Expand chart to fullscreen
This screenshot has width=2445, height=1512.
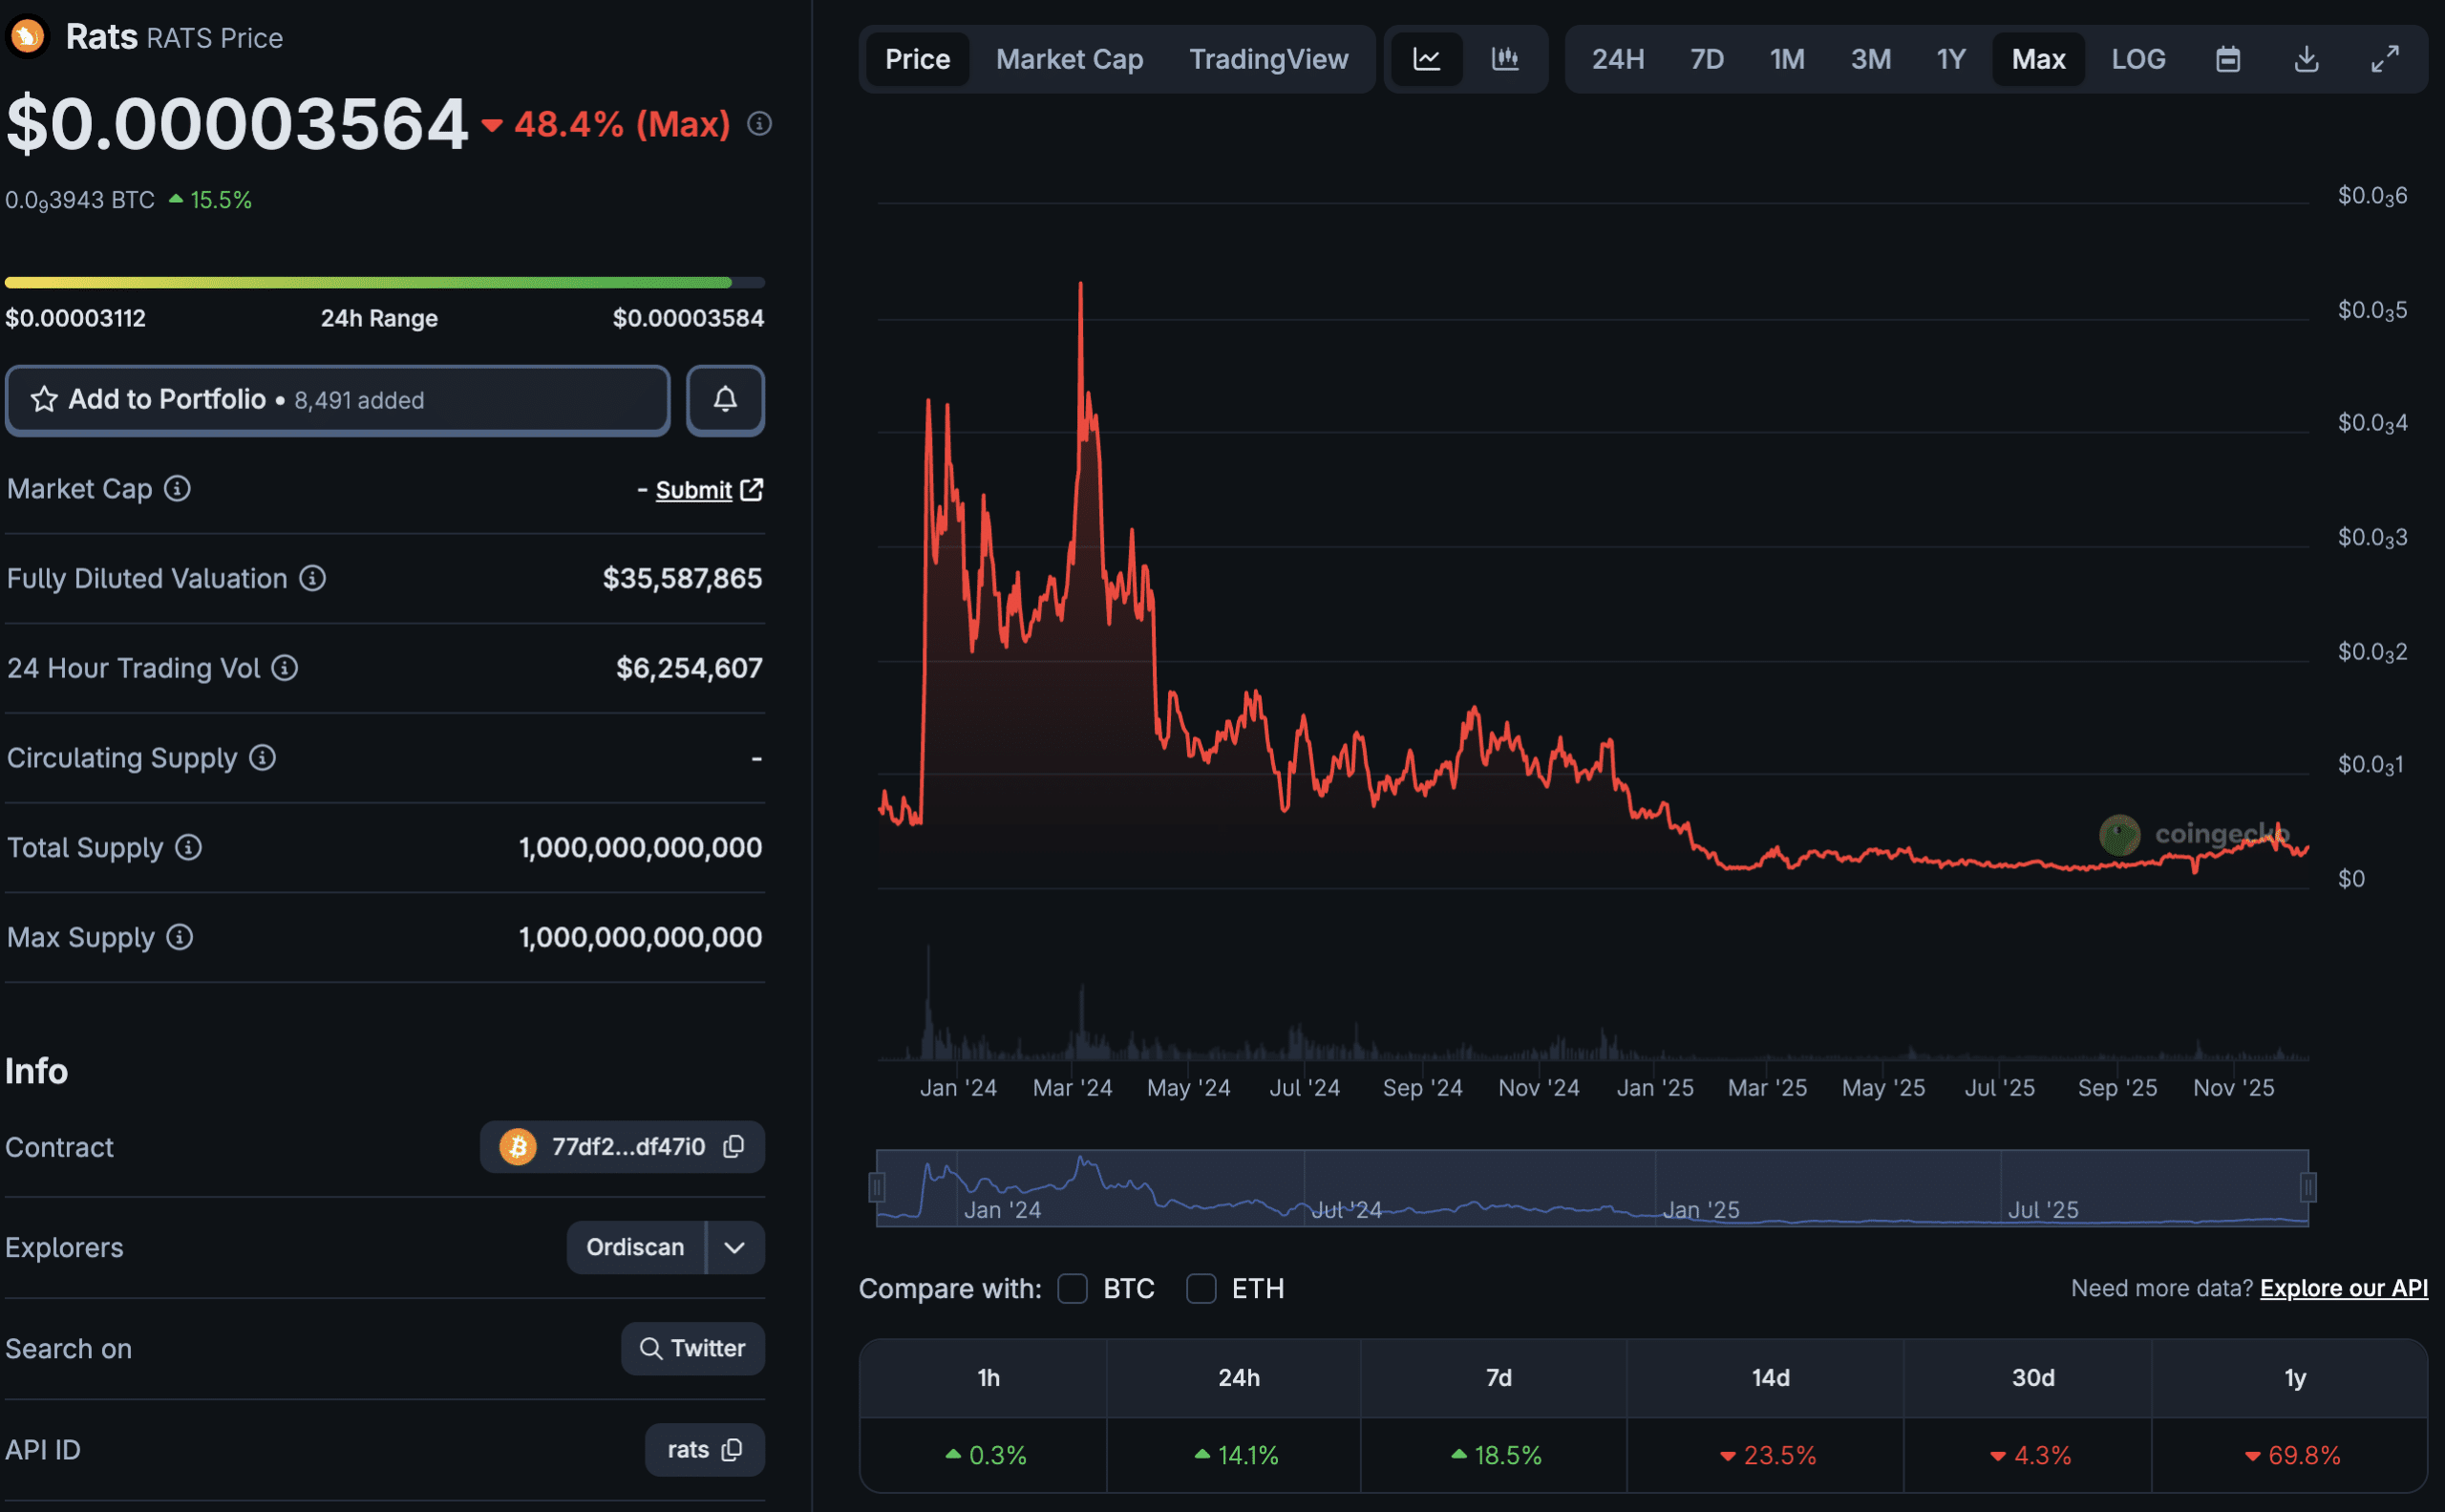tap(2385, 59)
